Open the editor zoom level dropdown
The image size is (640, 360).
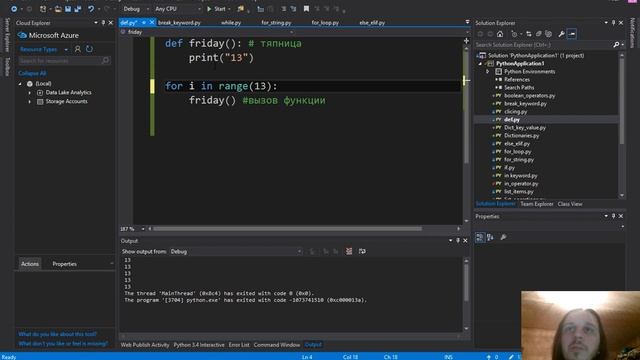[x=142, y=229]
